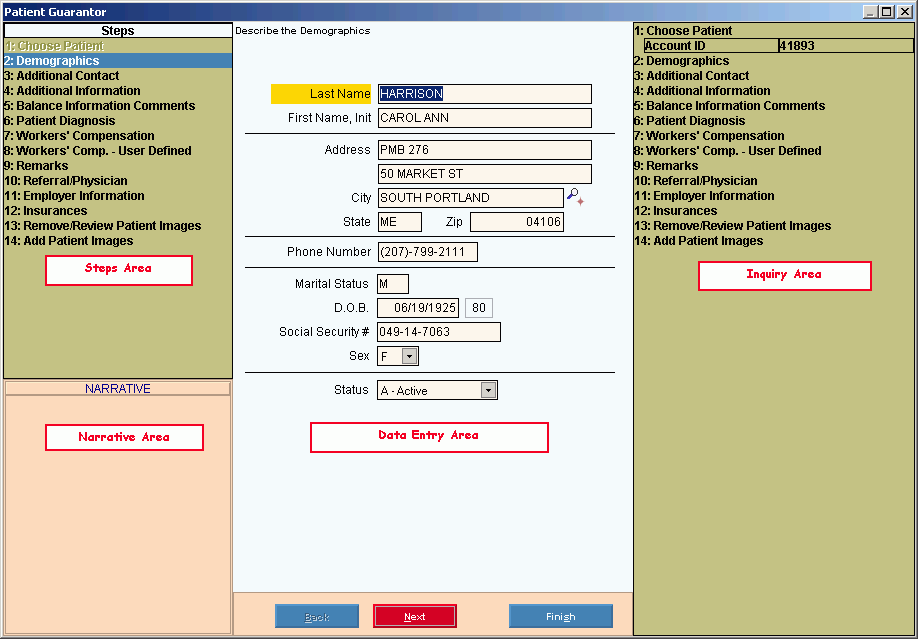This screenshot has height=639, width=918.
Task: Click 12: Insurances in Inquiry area
Action: (x=676, y=211)
